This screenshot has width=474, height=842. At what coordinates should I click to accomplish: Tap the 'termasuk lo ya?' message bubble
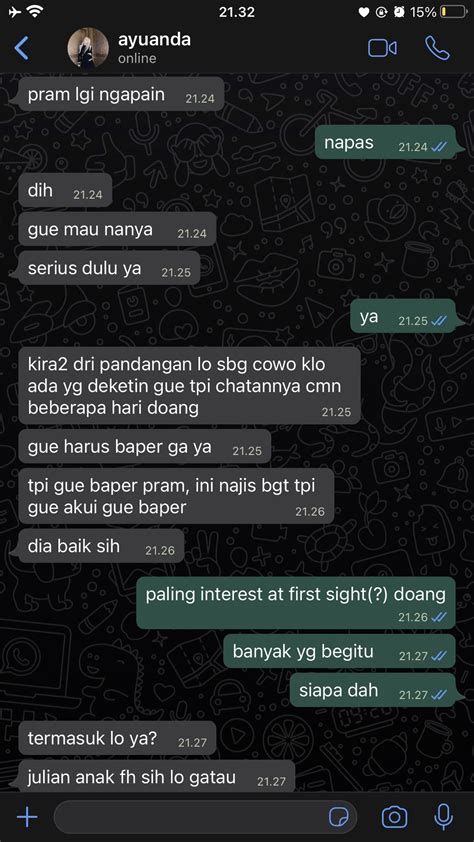click(118, 738)
